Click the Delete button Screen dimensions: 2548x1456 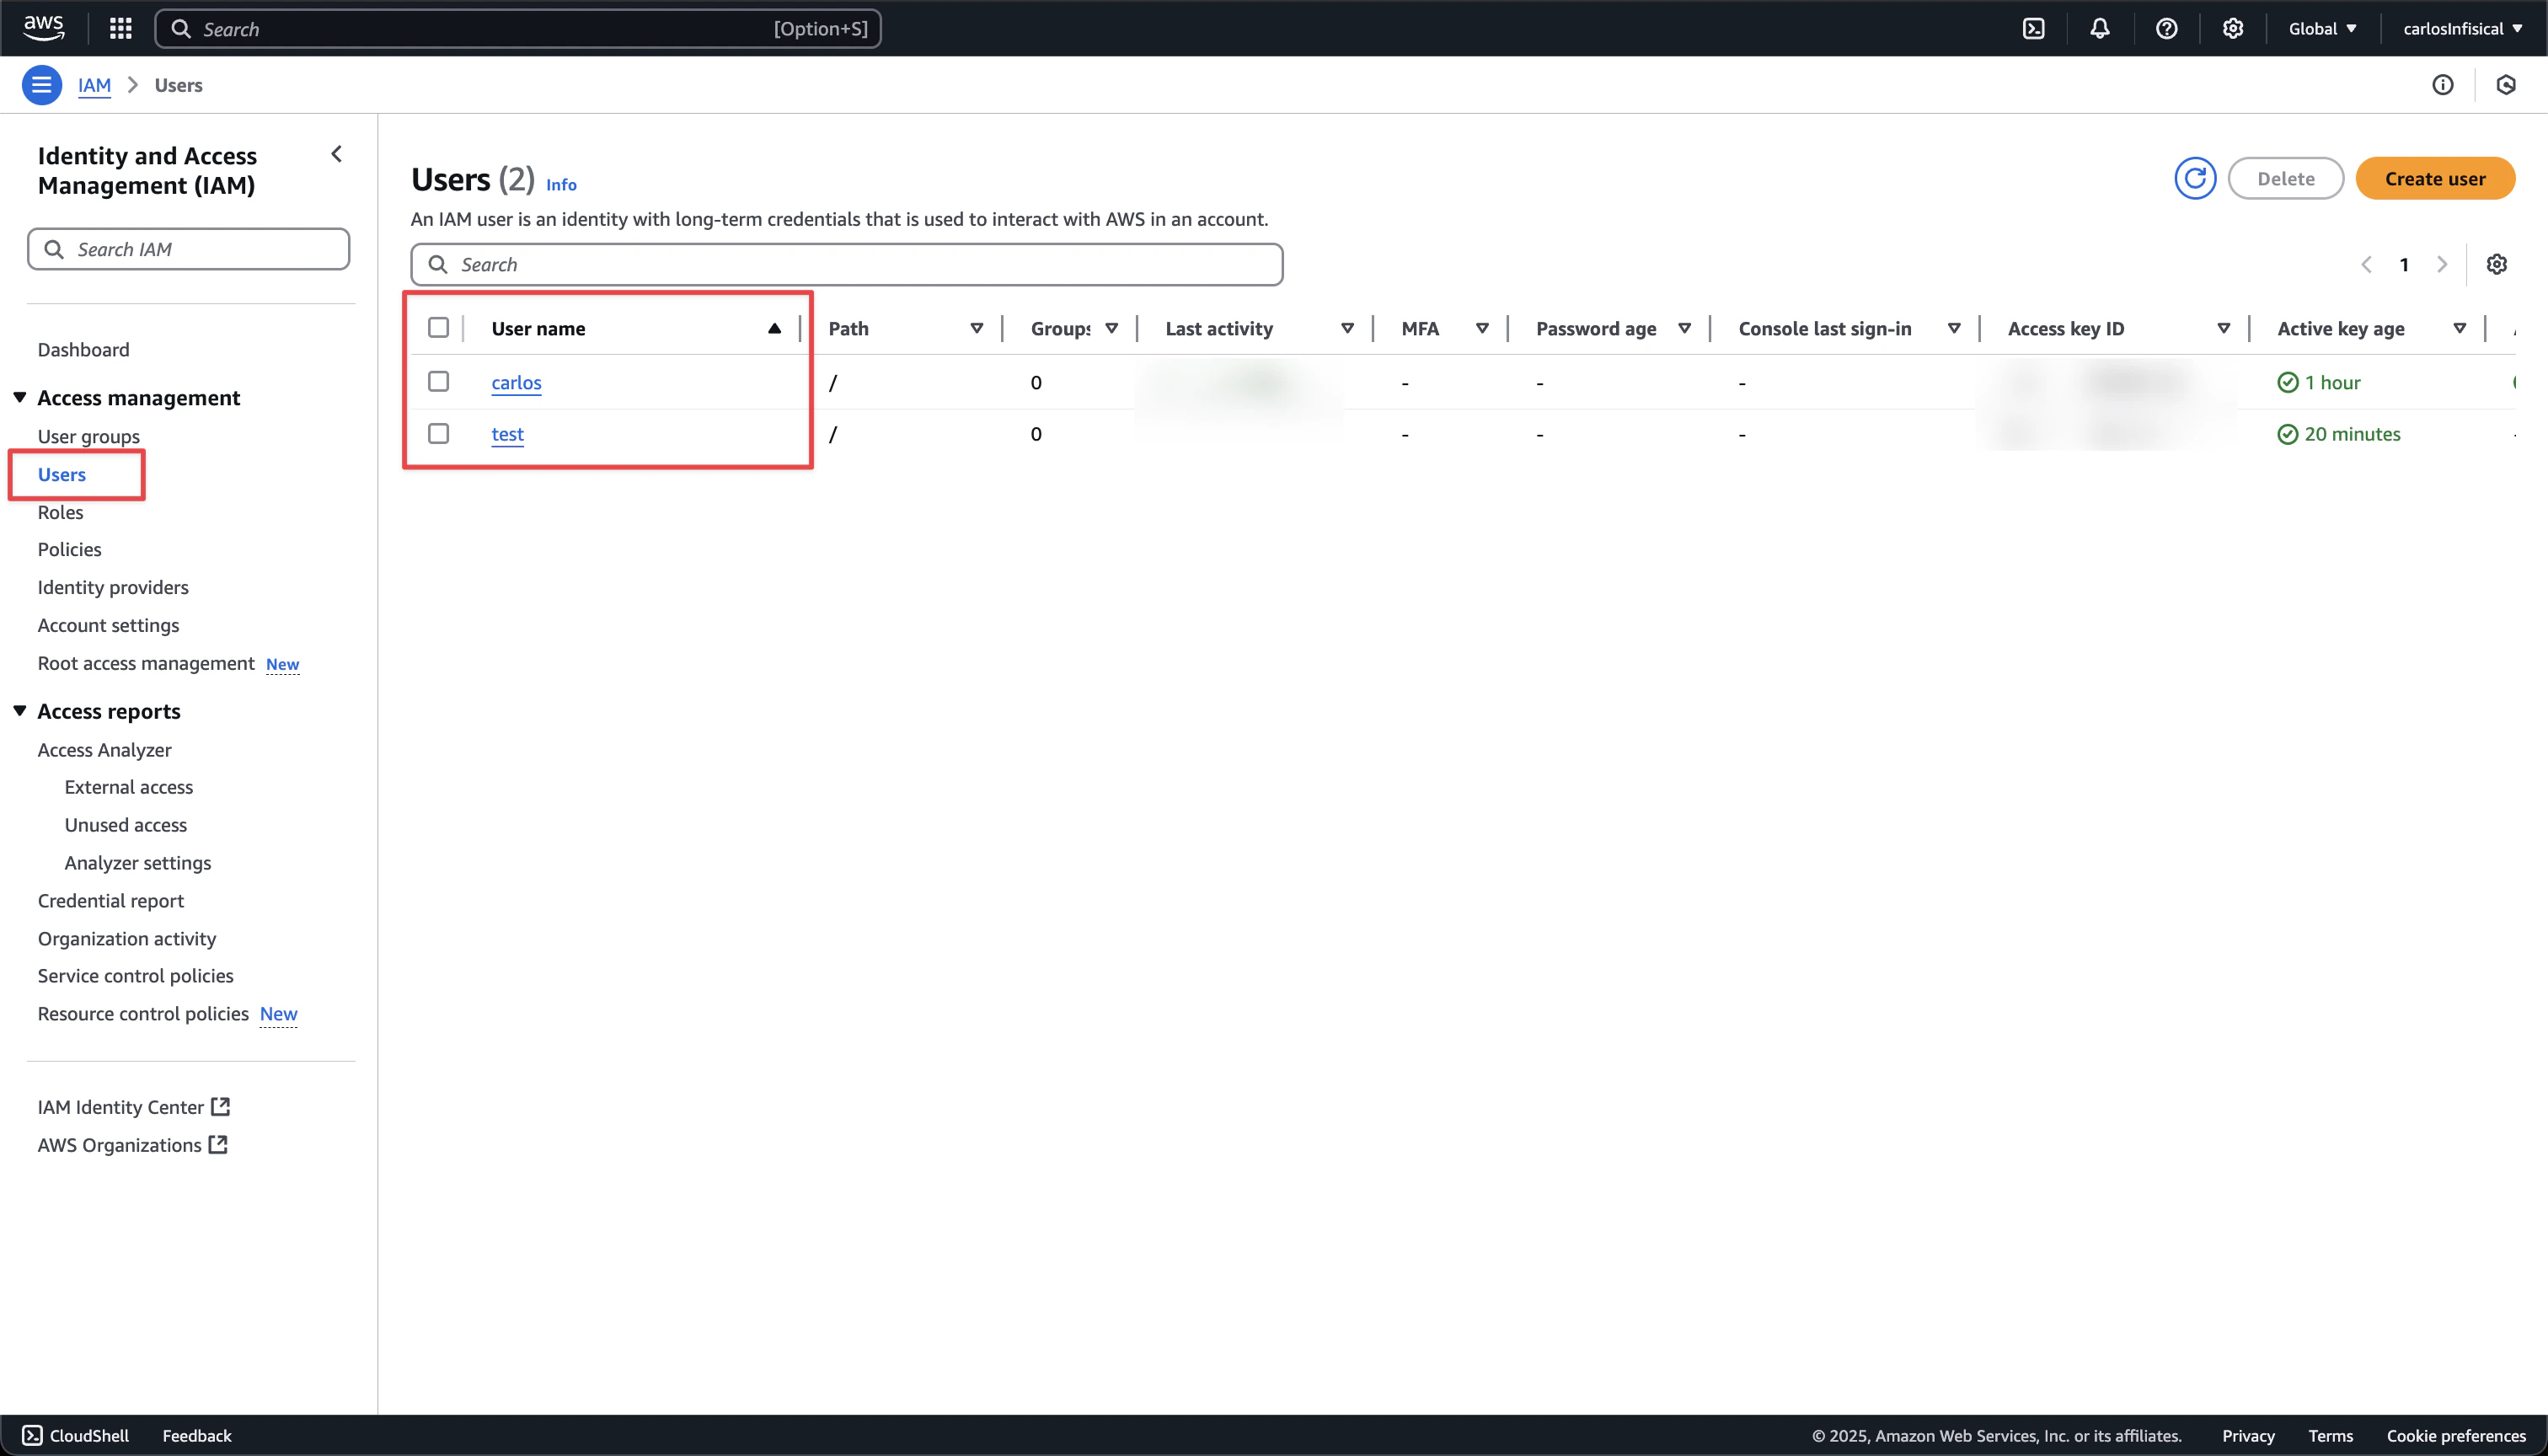click(x=2285, y=179)
